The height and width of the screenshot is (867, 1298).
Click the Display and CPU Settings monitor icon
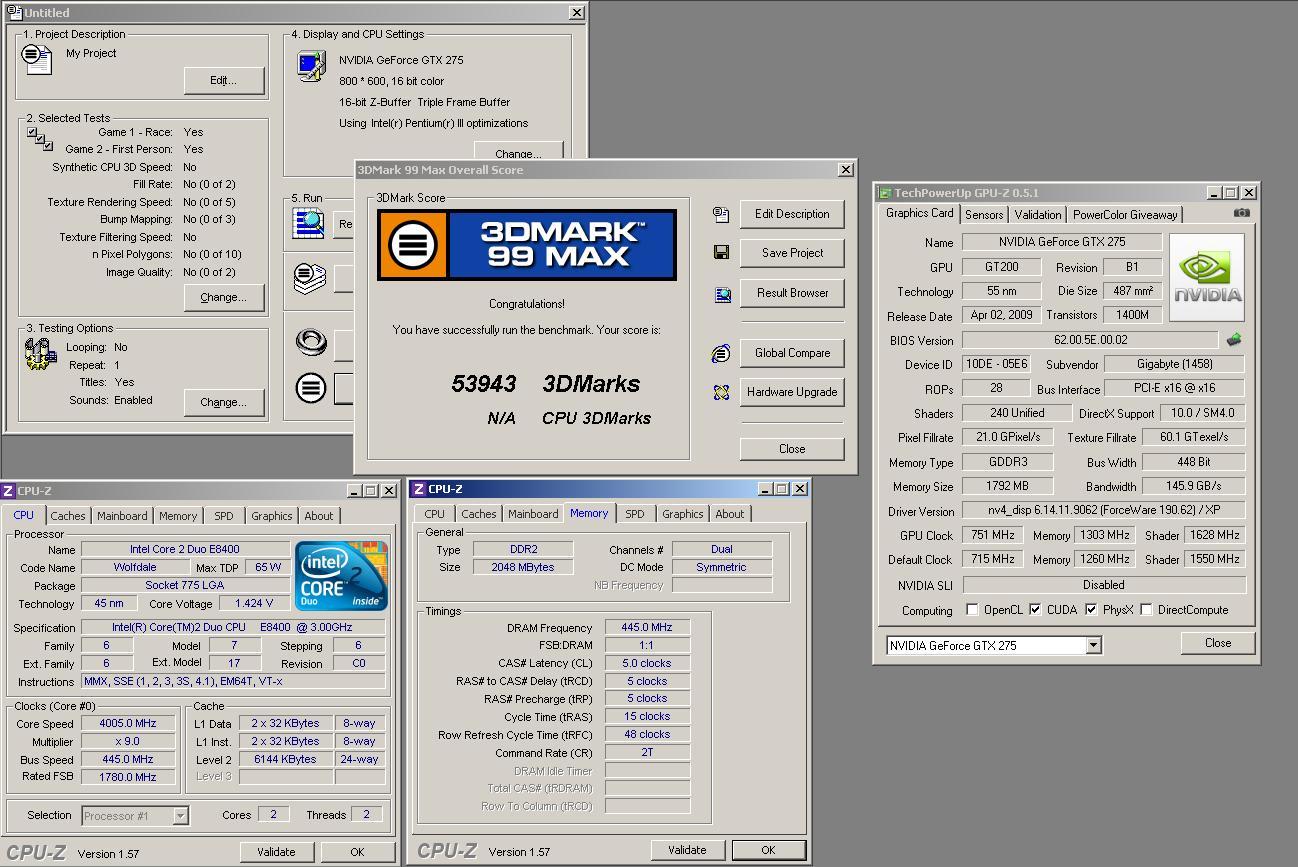[x=310, y=66]
